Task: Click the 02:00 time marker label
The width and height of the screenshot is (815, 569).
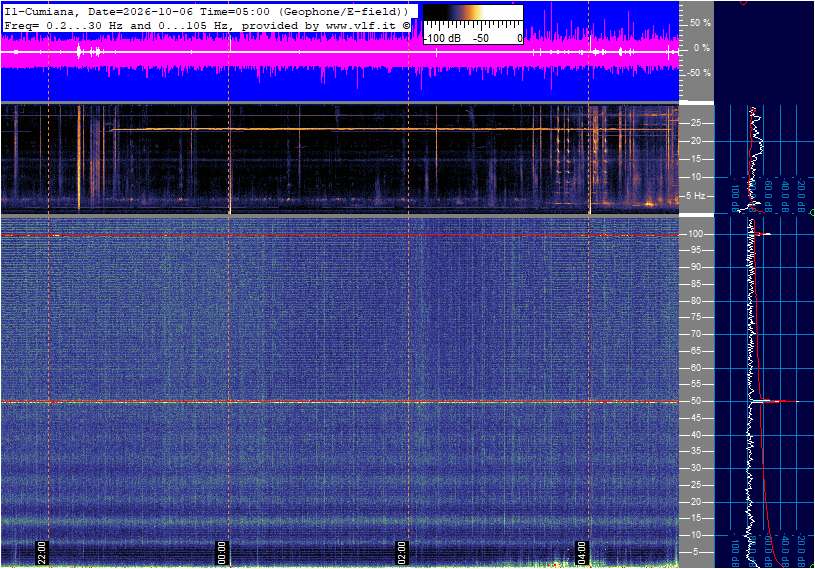Action: click(402, 552)
